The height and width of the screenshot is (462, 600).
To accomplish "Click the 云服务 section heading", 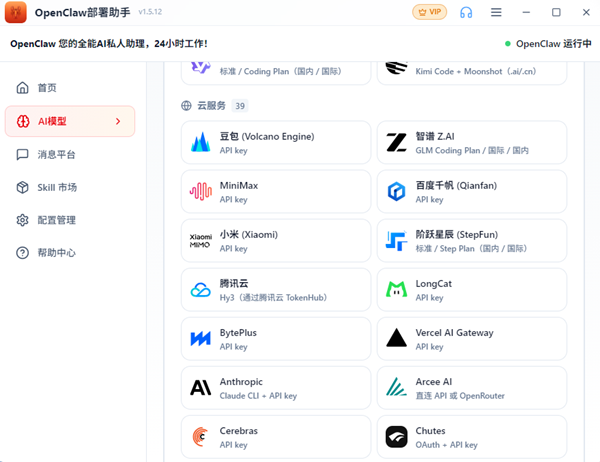I will pos(211,106).
